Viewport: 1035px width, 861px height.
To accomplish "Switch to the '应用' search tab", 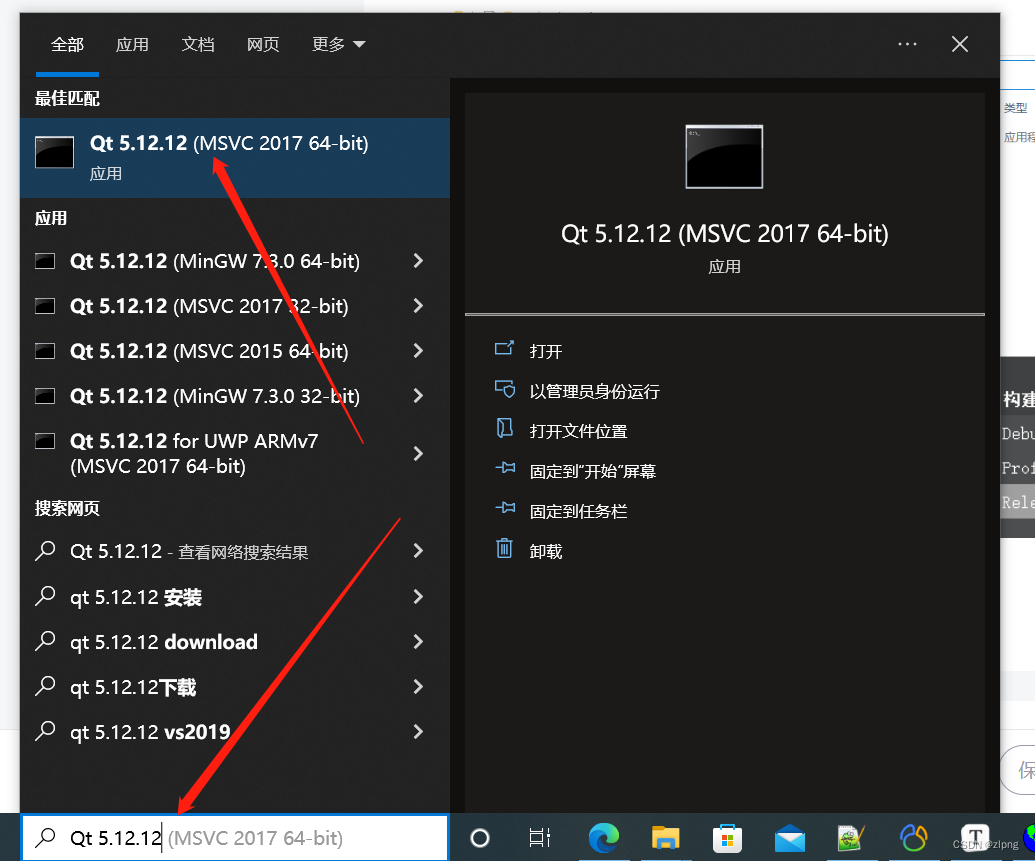I will (x=132, y=44).
